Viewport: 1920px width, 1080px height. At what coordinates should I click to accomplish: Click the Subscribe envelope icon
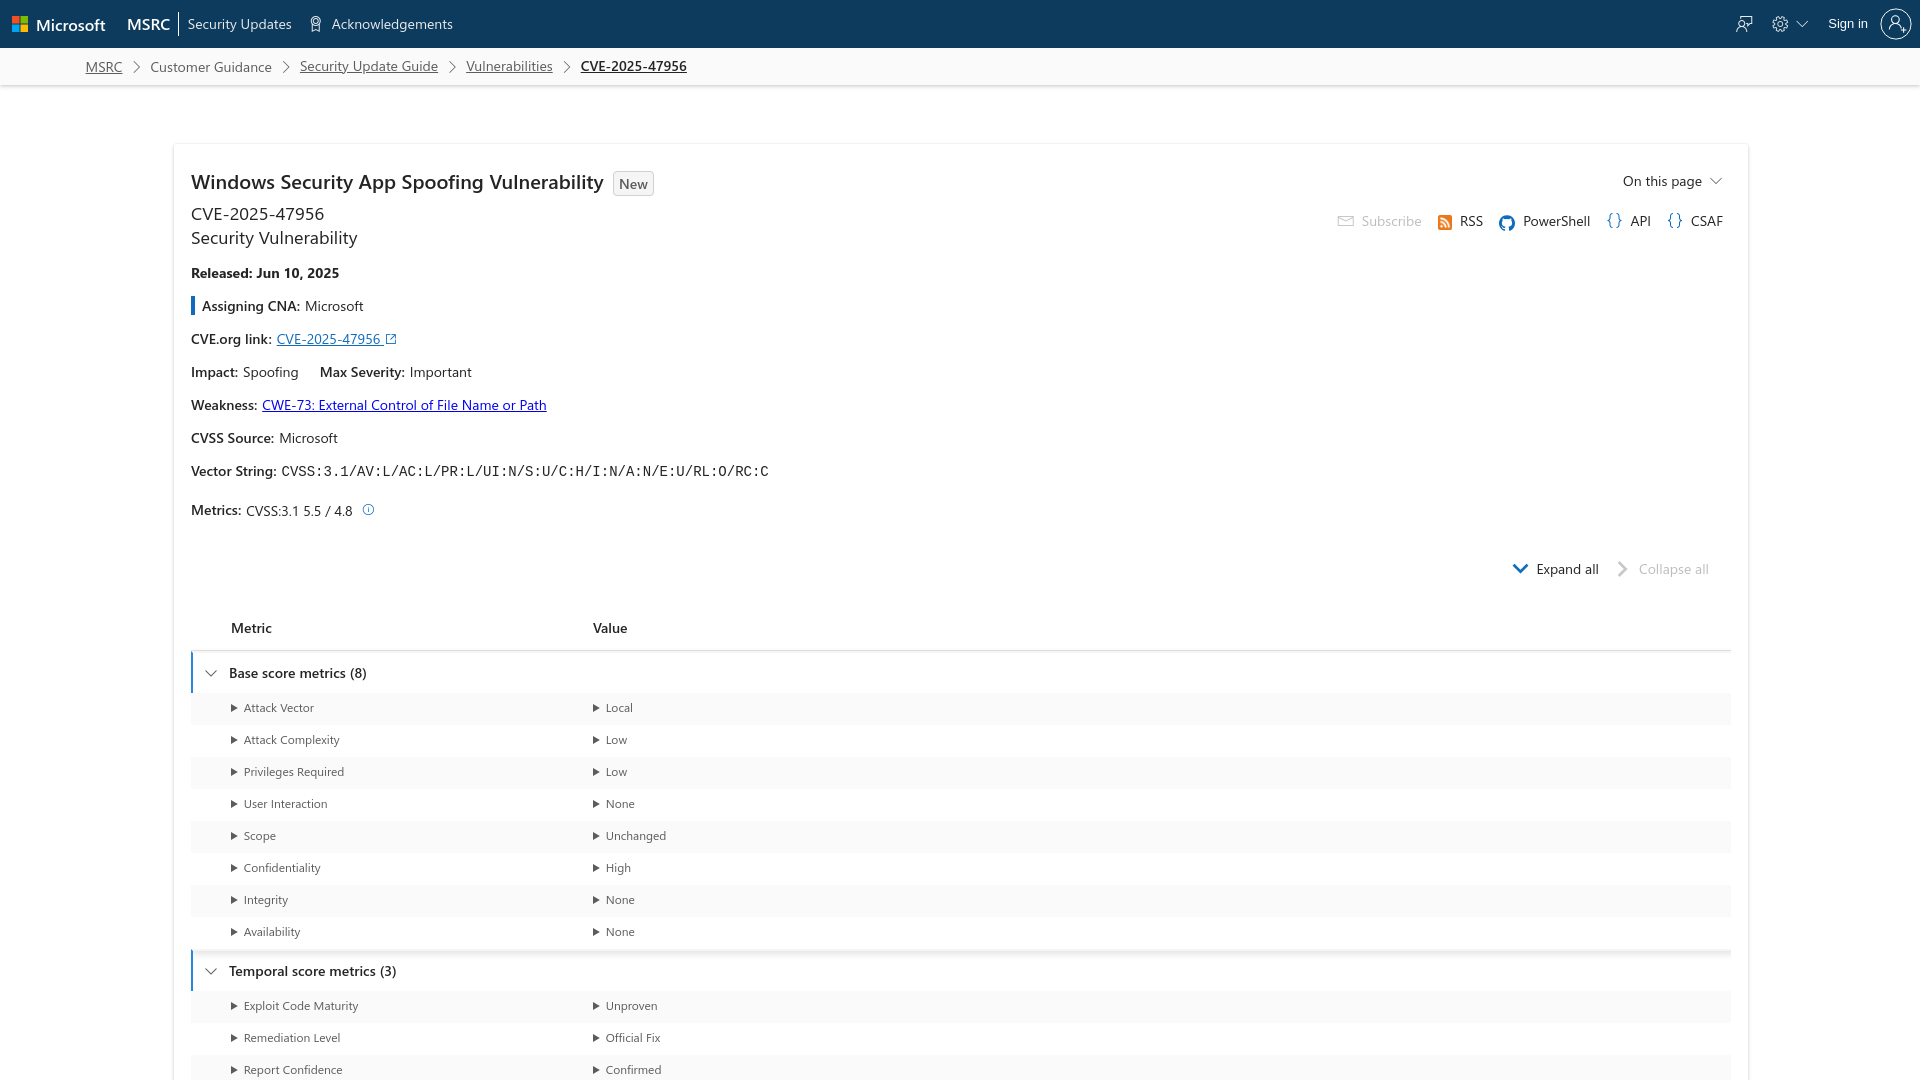pyautogui.click(x=1345, y=221)
